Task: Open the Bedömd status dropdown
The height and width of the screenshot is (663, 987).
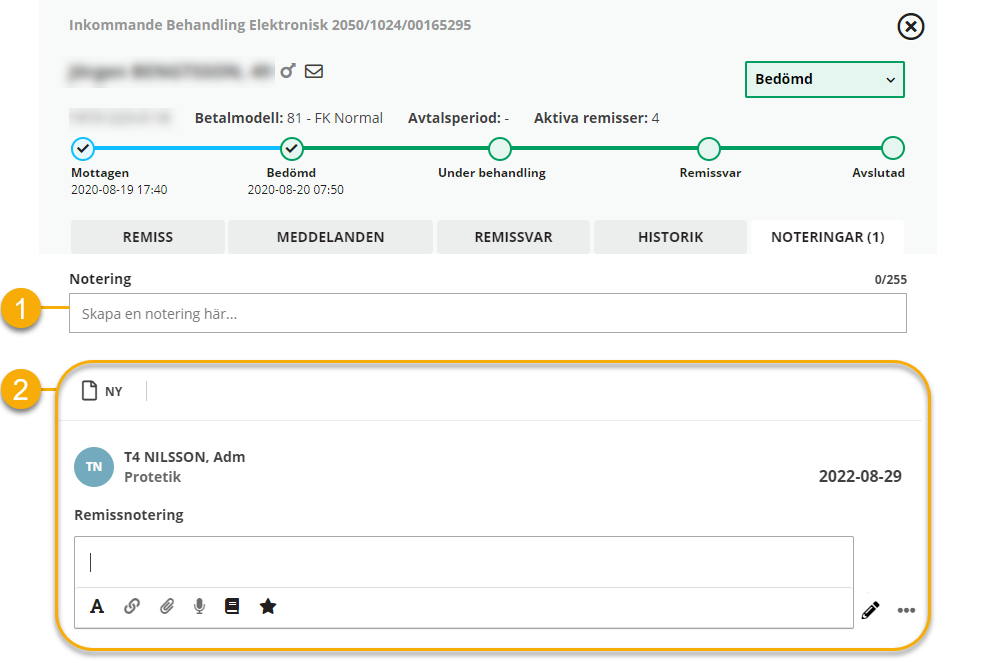Action: (824, 79)
